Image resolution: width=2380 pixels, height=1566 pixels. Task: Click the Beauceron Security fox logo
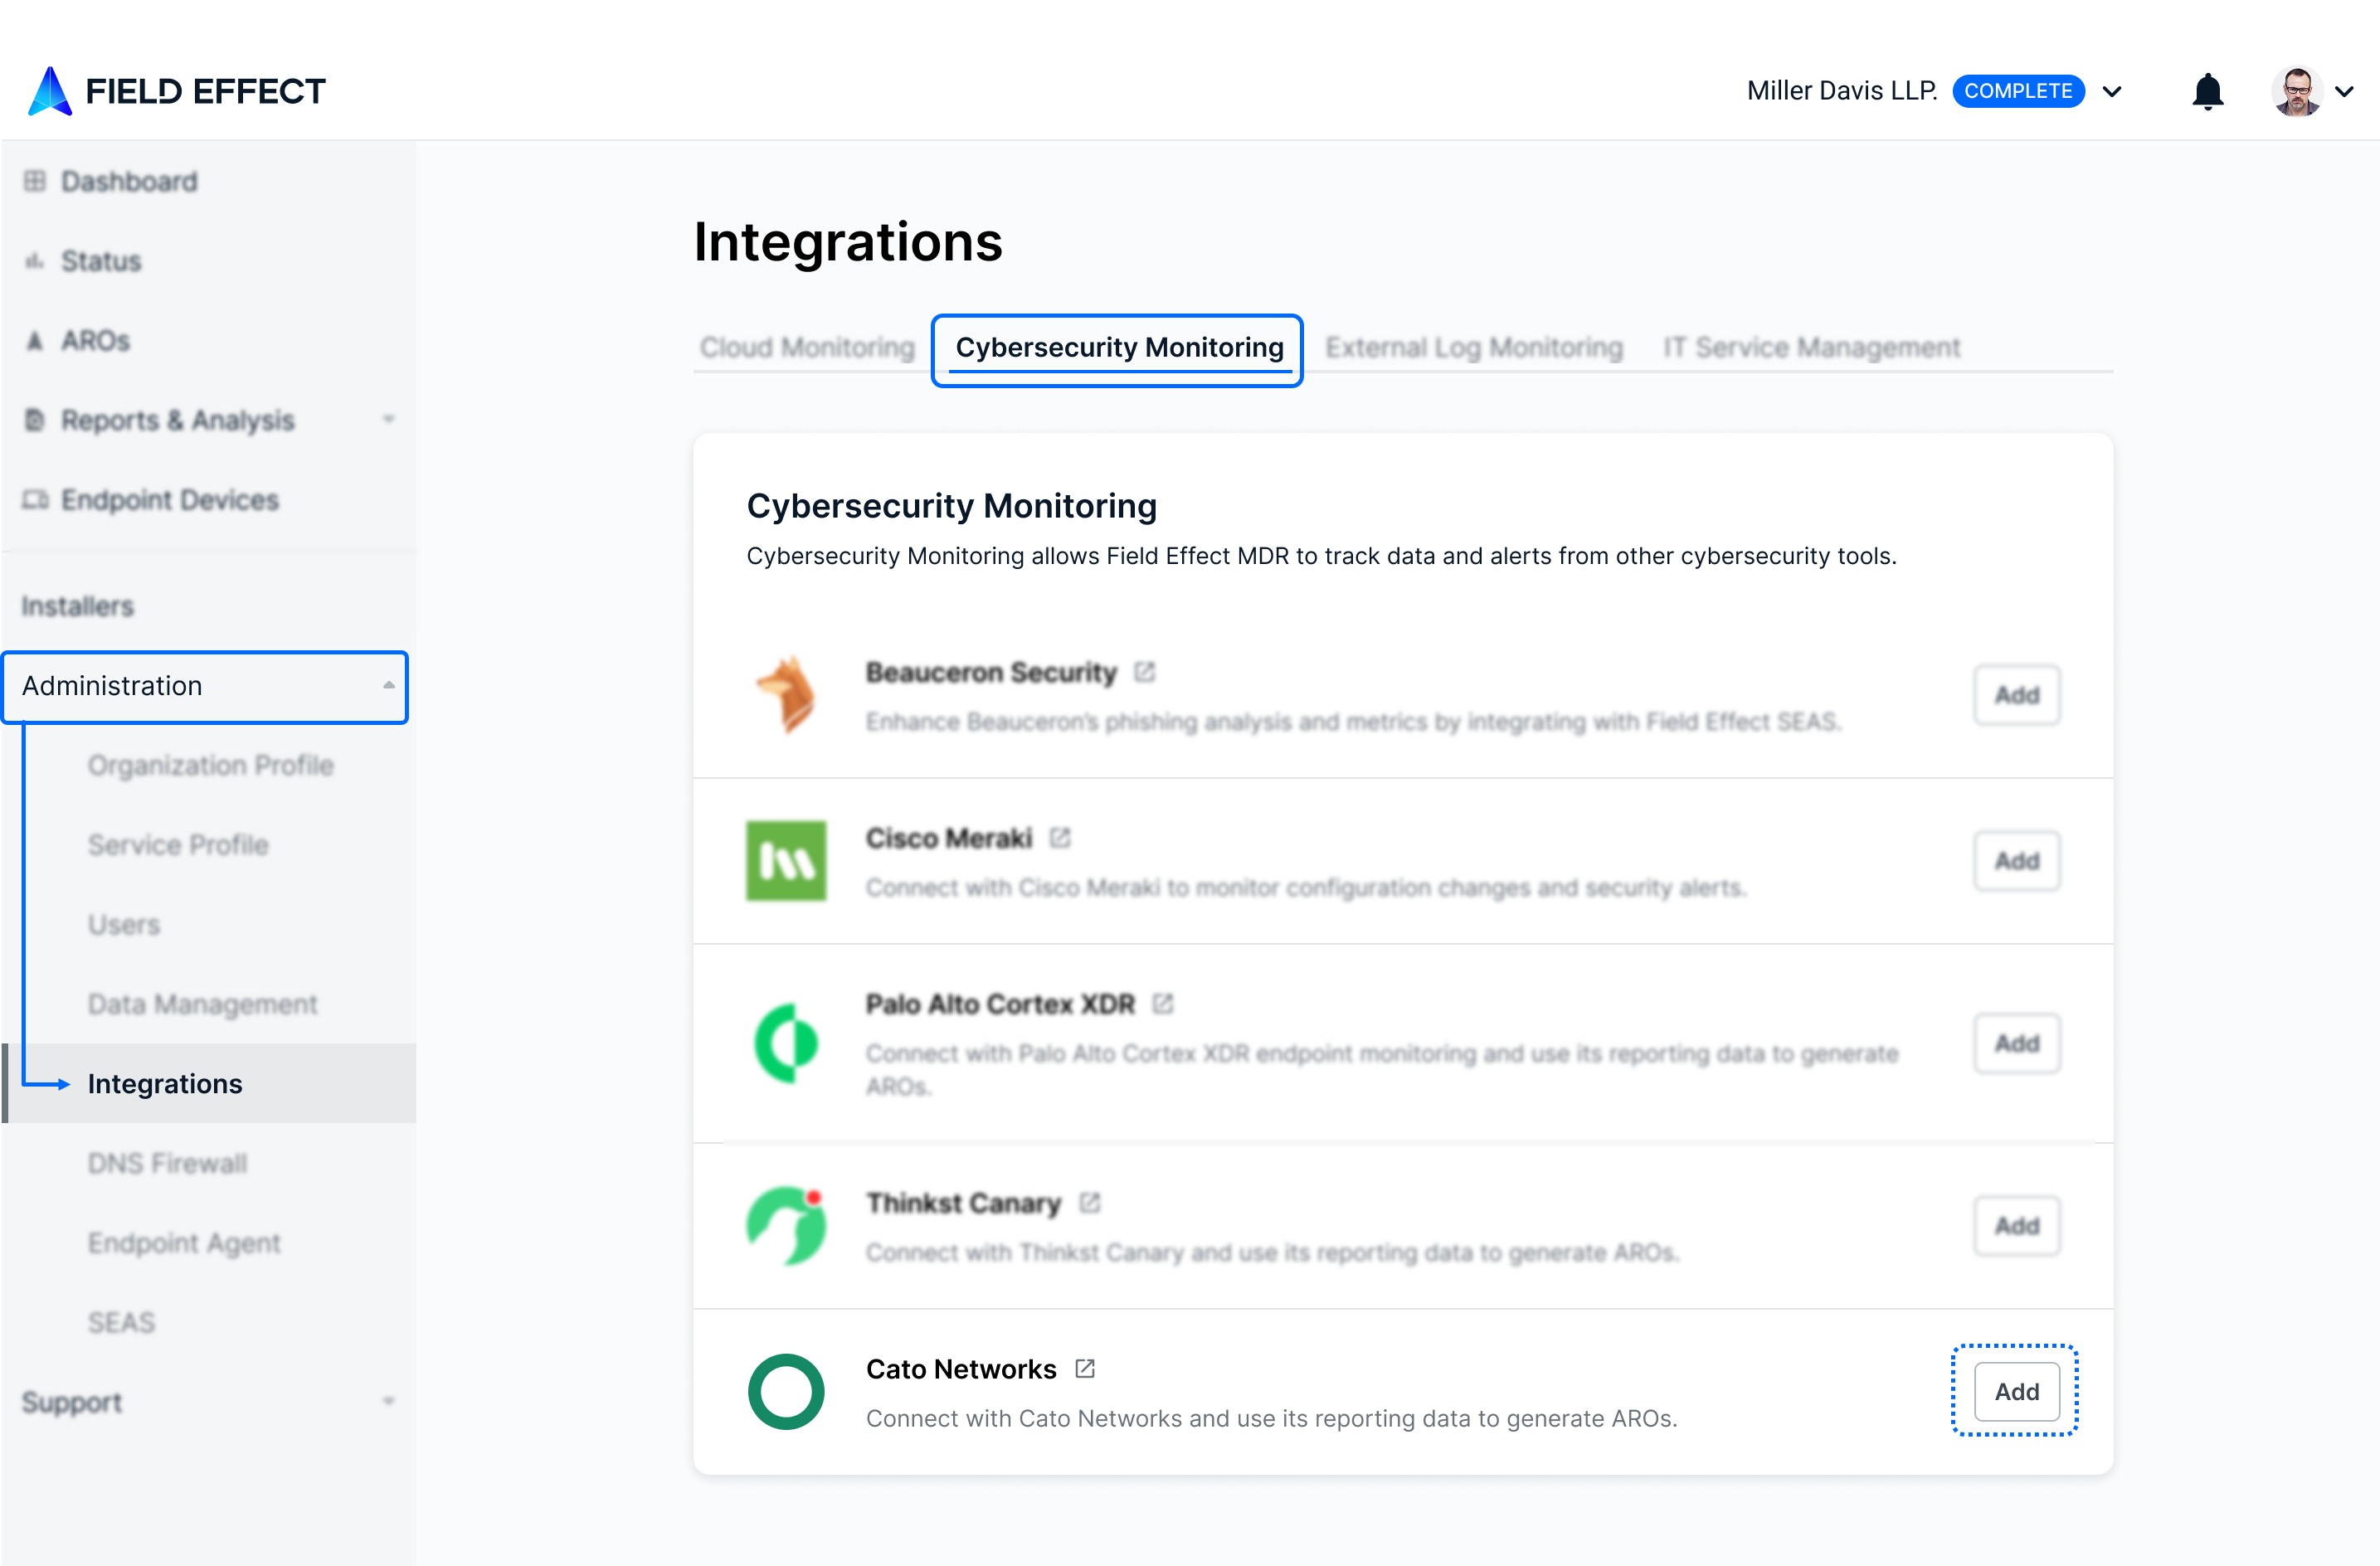(x=786, y=695)
